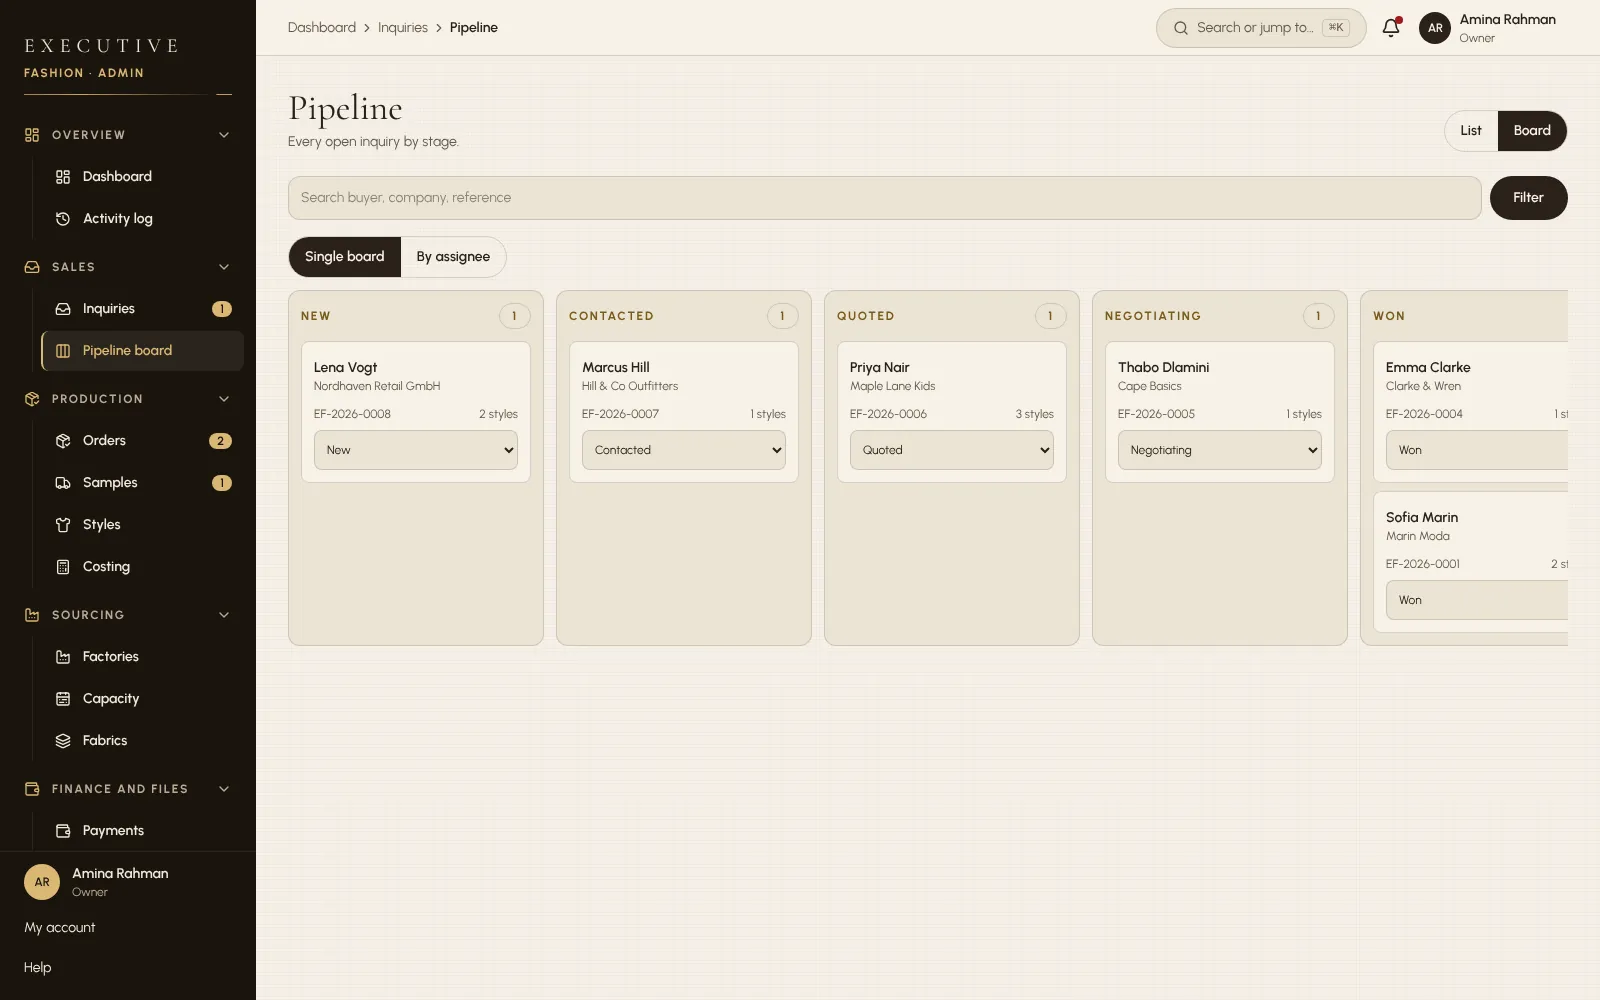This screenshot has width=1600, height=1000.
Task: Open Thabo Dlamini's Negotiating dropdown
Action: [x=1220, y=450]
